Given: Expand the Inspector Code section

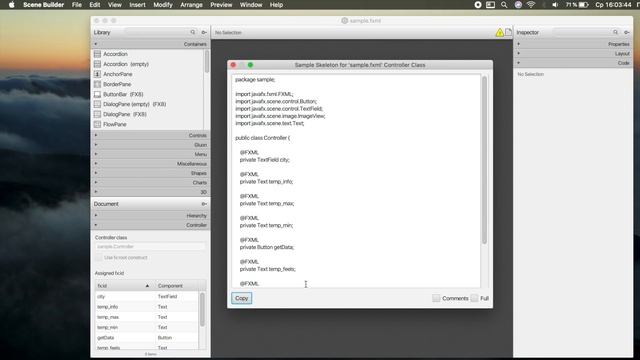Looking at the screenshot, I should coord(573,63).
